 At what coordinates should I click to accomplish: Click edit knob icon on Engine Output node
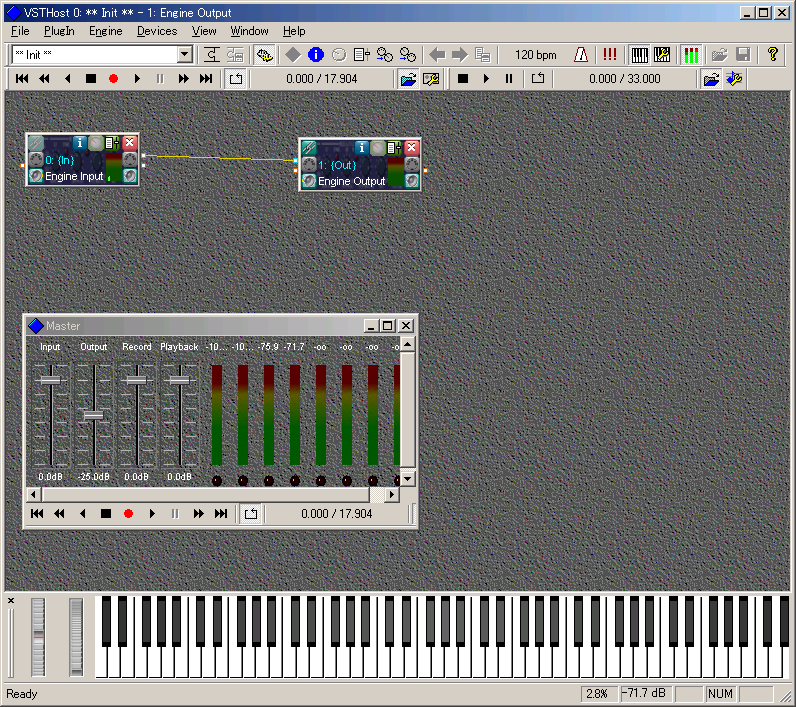[377, 148]
